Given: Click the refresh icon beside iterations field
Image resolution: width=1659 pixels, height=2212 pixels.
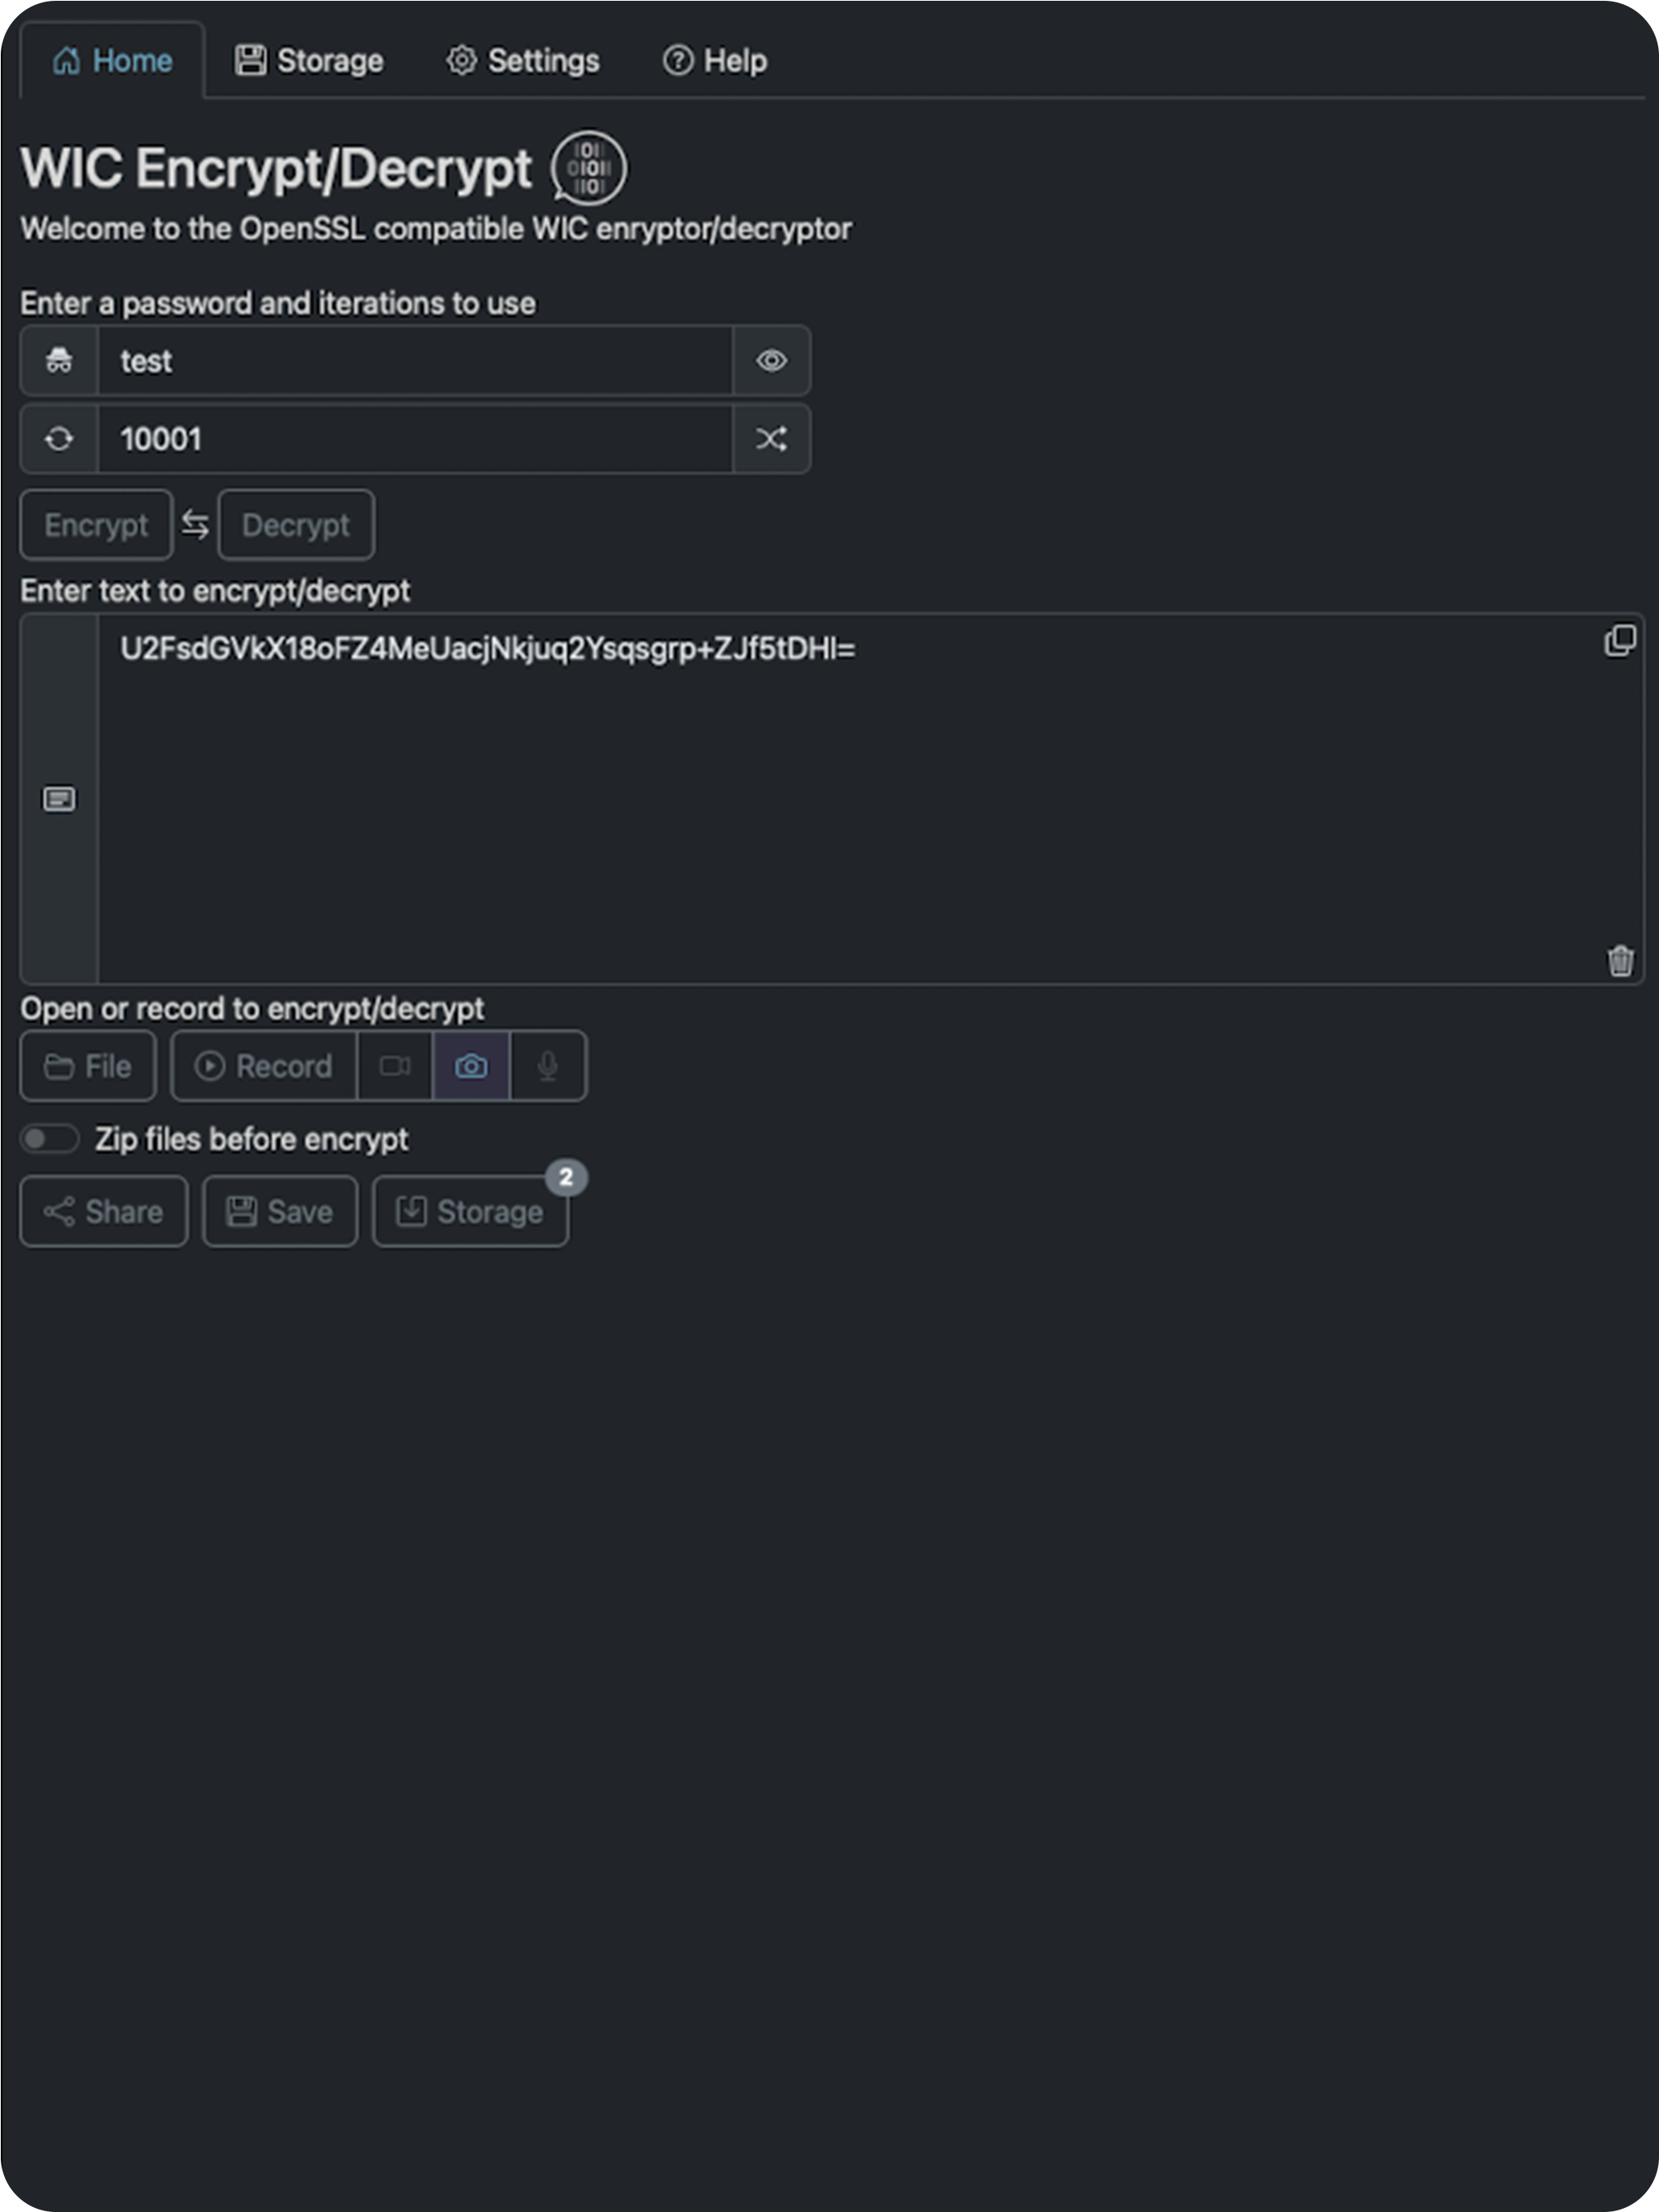Looking at the screenshot, I should click(59, 438).
